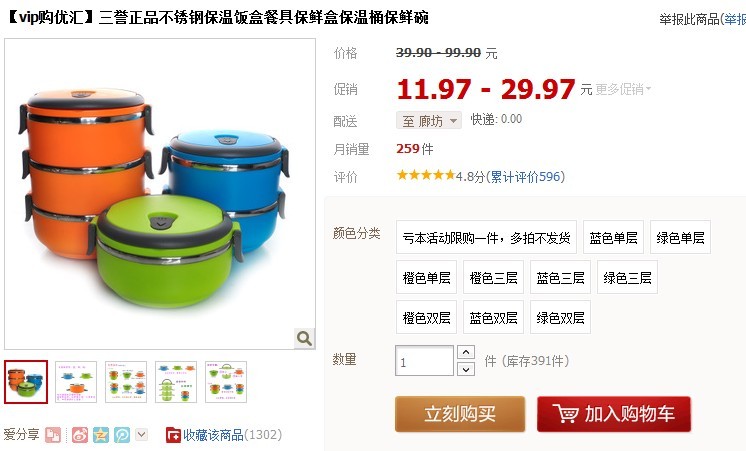Image resolution: width=746 pixels, height=451 pixels.
Task: Share via the blue circular icon
Action: [x=122, y=435]
